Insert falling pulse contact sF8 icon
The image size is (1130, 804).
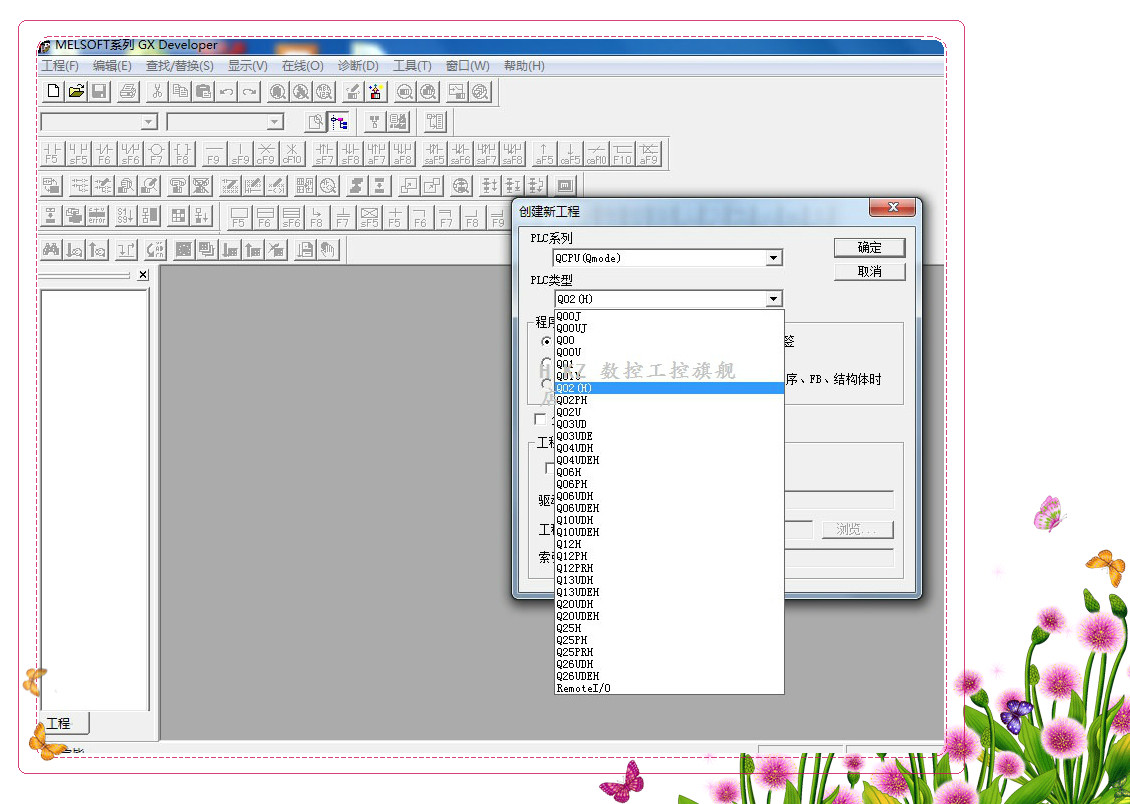(x=351, y=153)
